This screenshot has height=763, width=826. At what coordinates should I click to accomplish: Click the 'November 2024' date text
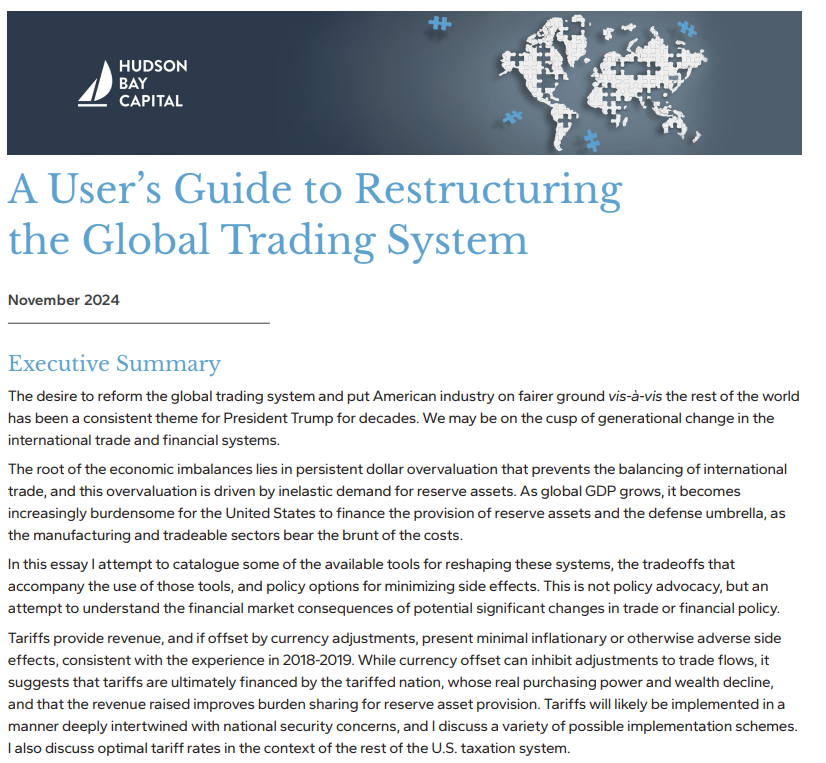coord(63,300)
